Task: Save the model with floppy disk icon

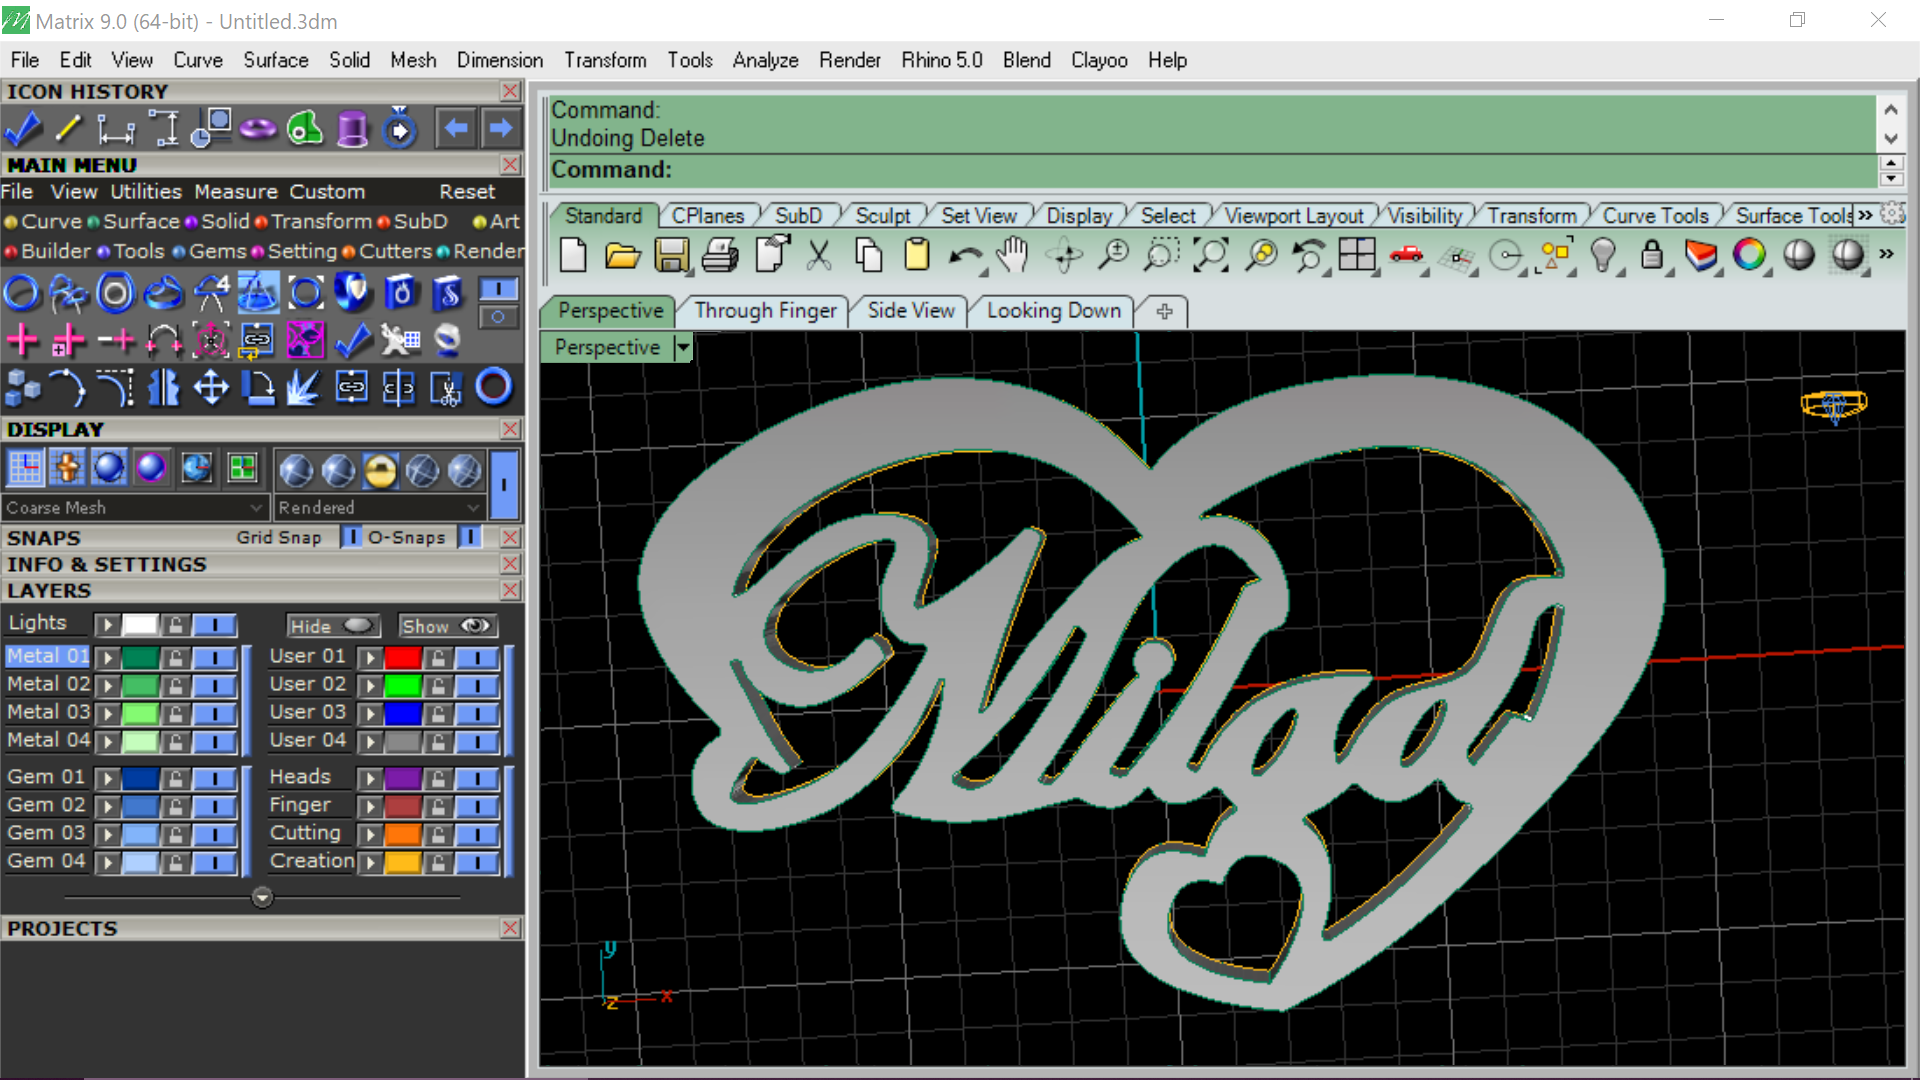Action: (x=671, y=256)
